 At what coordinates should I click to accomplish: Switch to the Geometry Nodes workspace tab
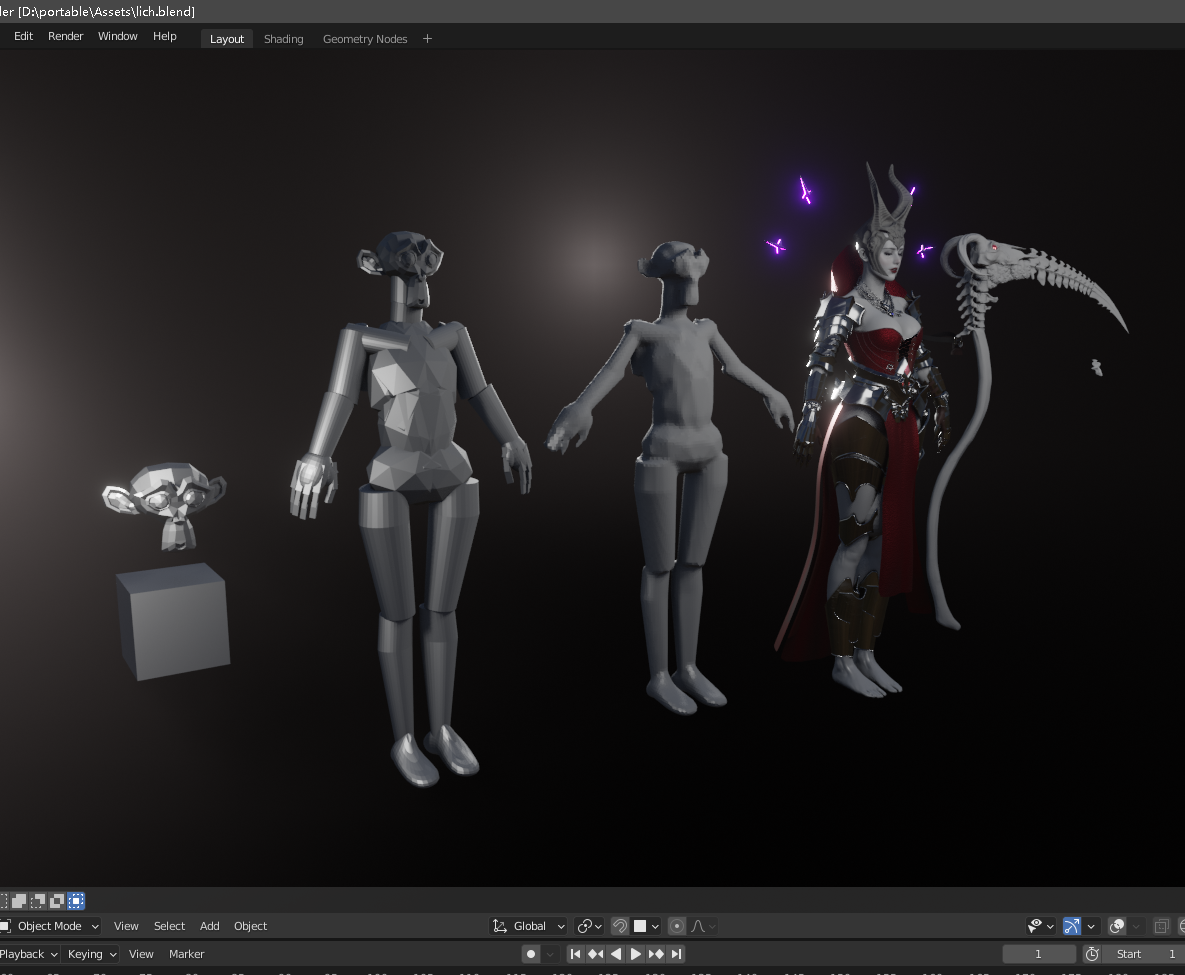[x=365, y=39]
